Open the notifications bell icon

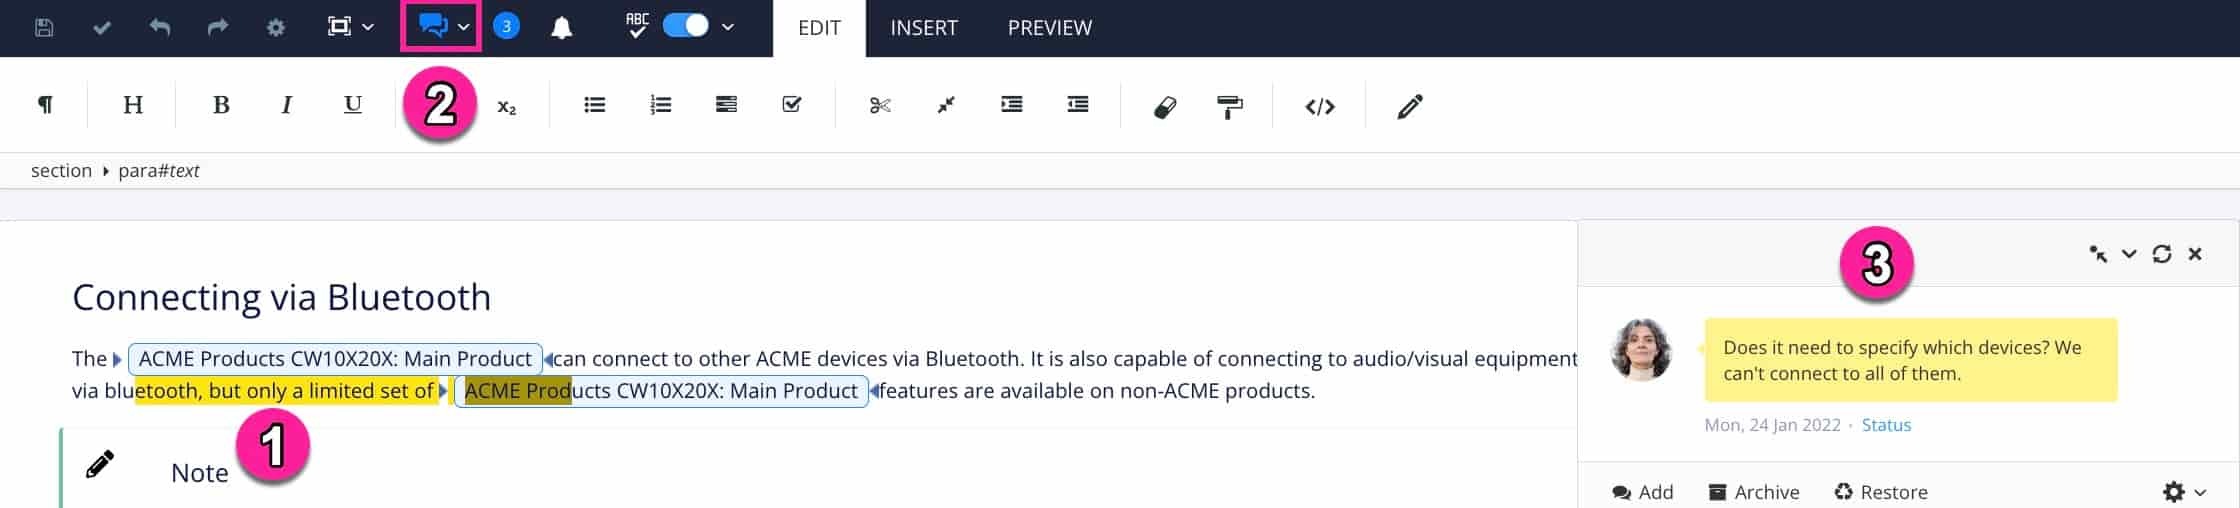pos(562,27)
